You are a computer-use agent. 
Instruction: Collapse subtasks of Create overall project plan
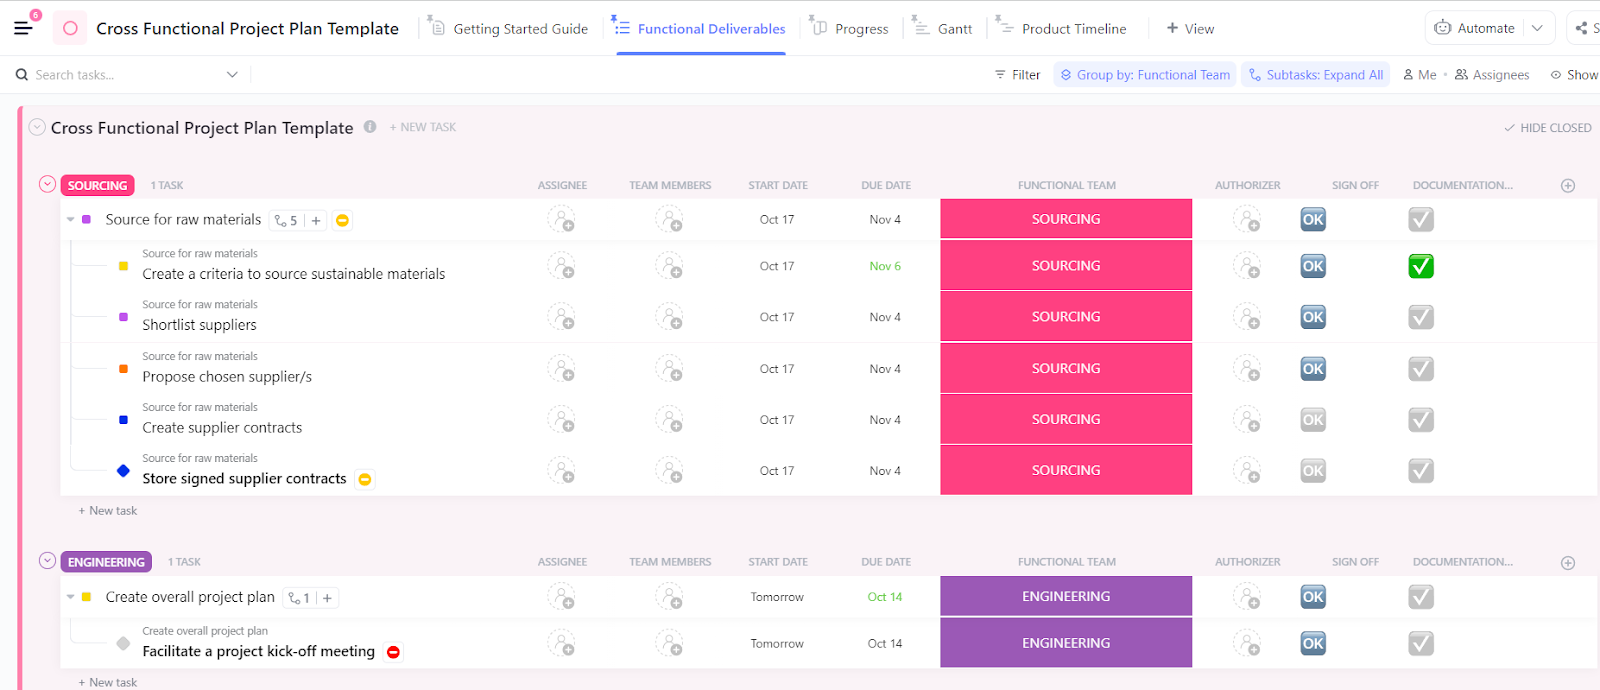tap(71, 597)
